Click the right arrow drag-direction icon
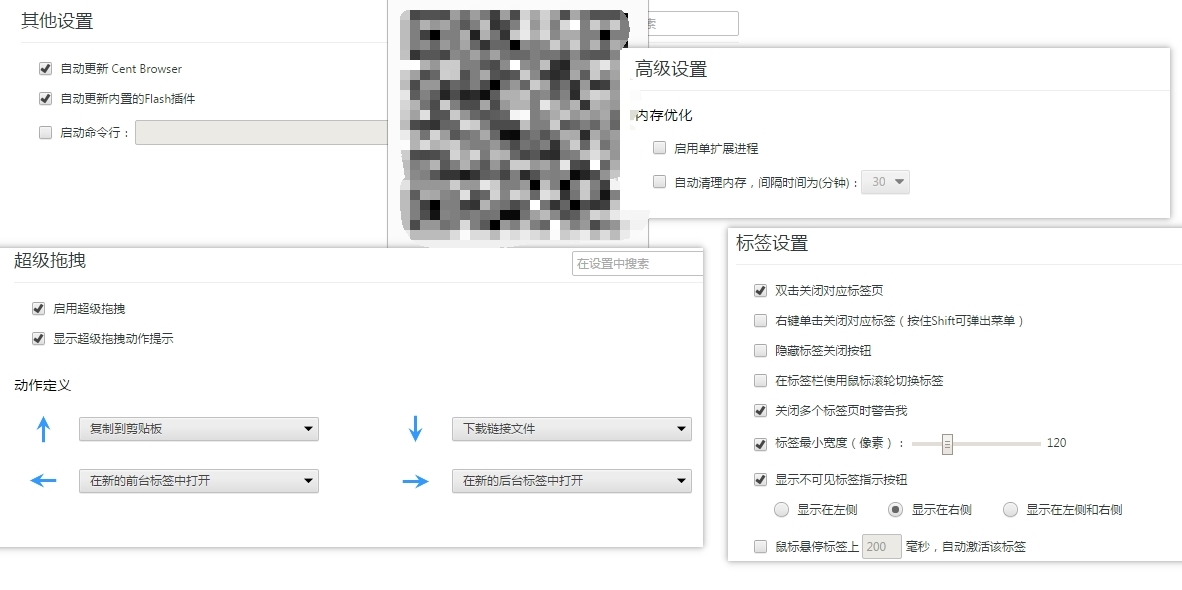 (x=415, y=481)
